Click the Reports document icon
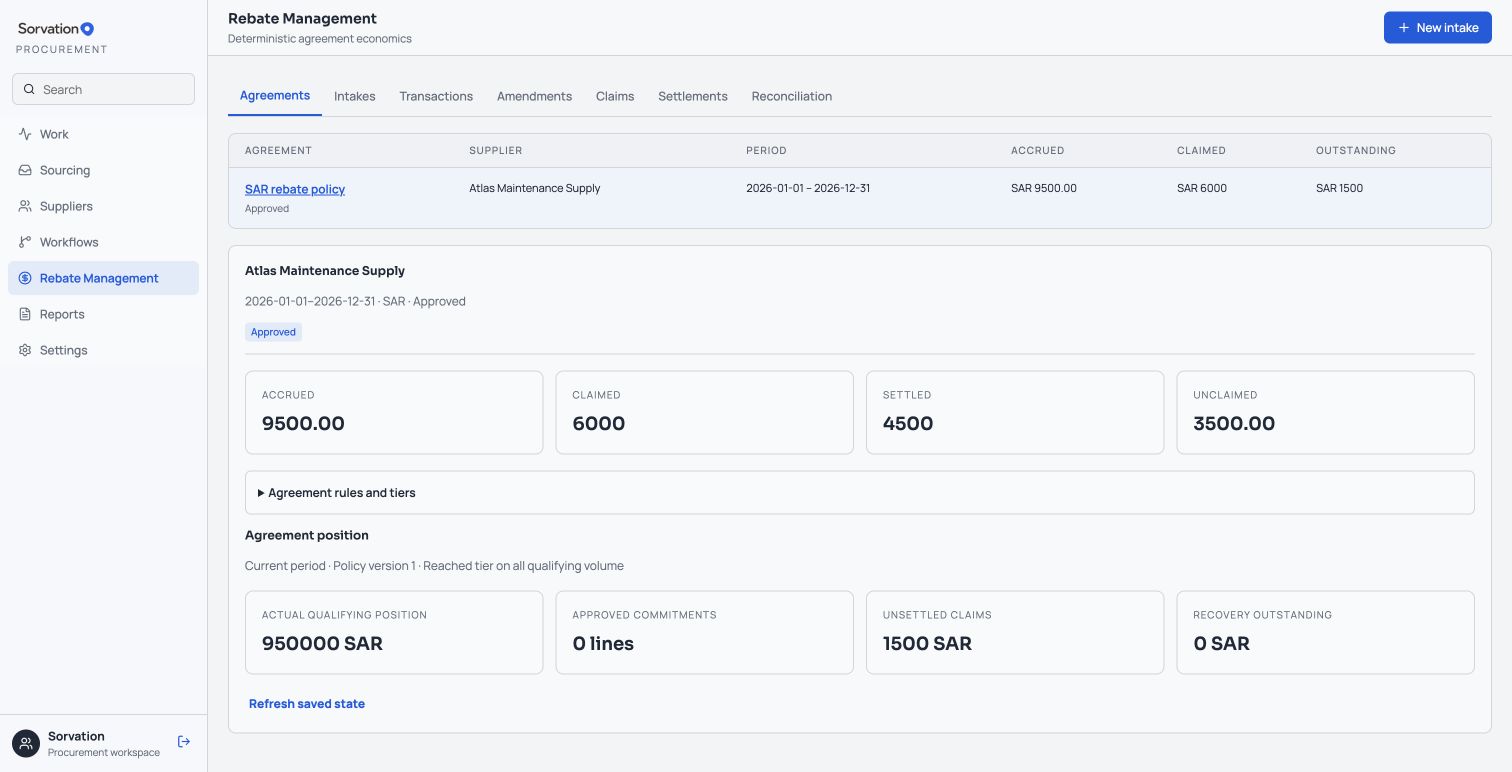 (x=25, y=314)
